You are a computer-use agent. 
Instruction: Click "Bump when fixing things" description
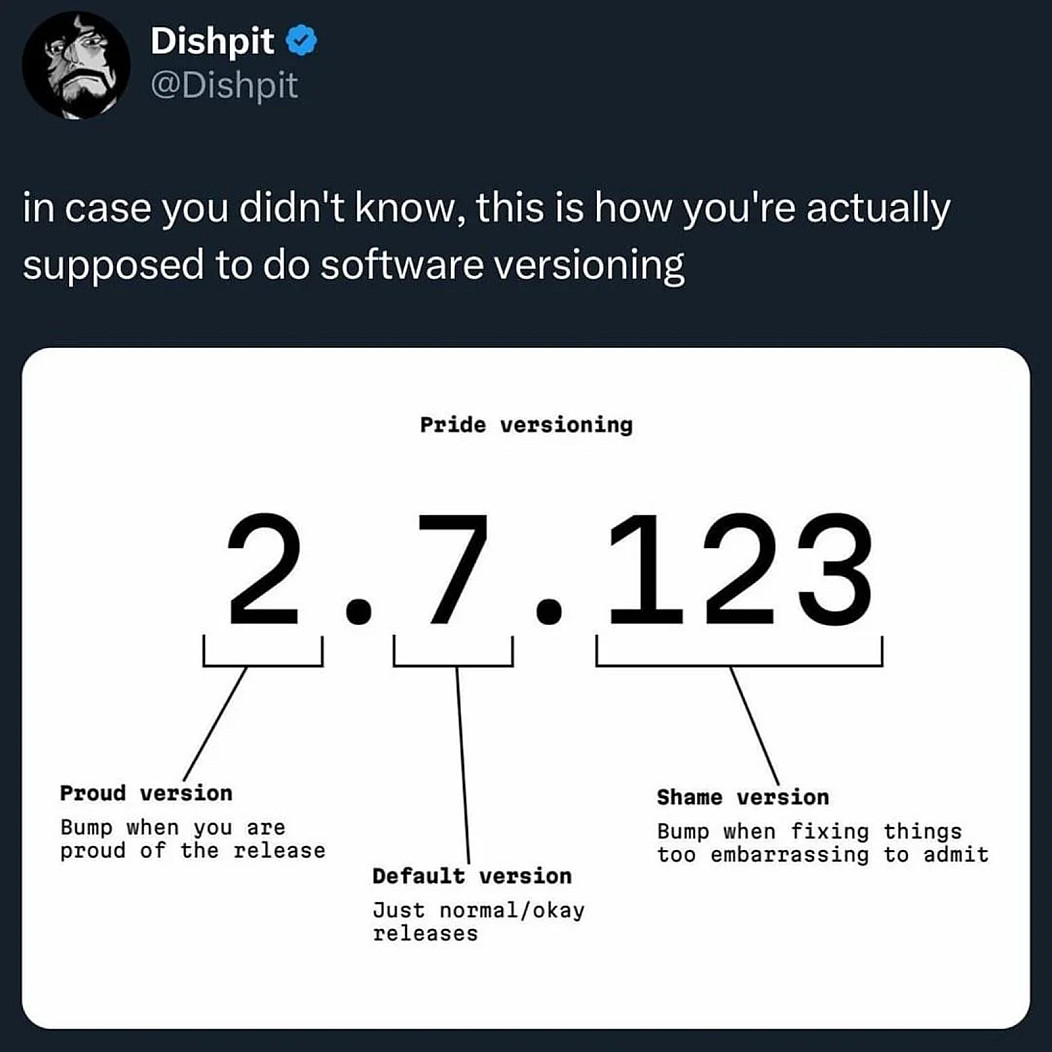pos(822,843)
